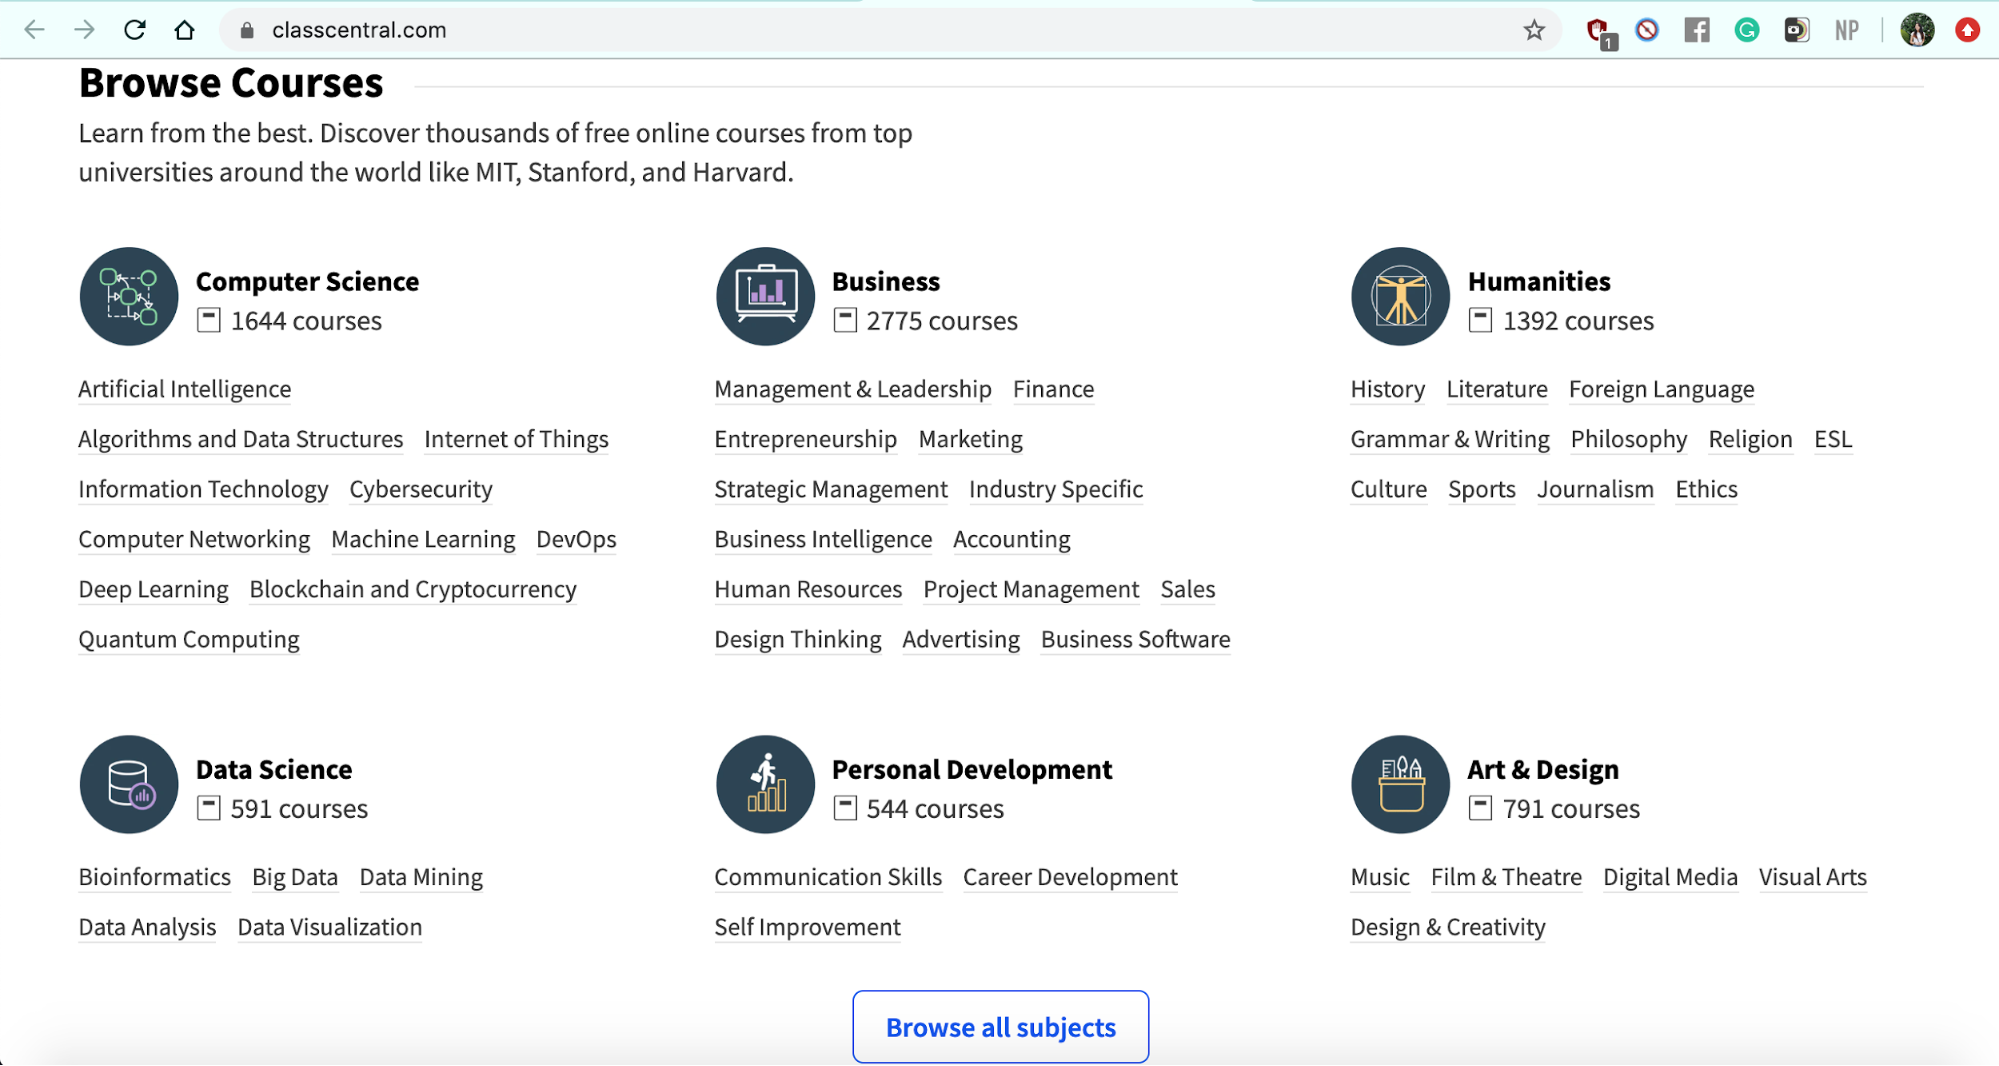Click the Business category icon
The height and width of the screenshot is (1066, 1999).
pyautogui.click(x=765, y=297)
